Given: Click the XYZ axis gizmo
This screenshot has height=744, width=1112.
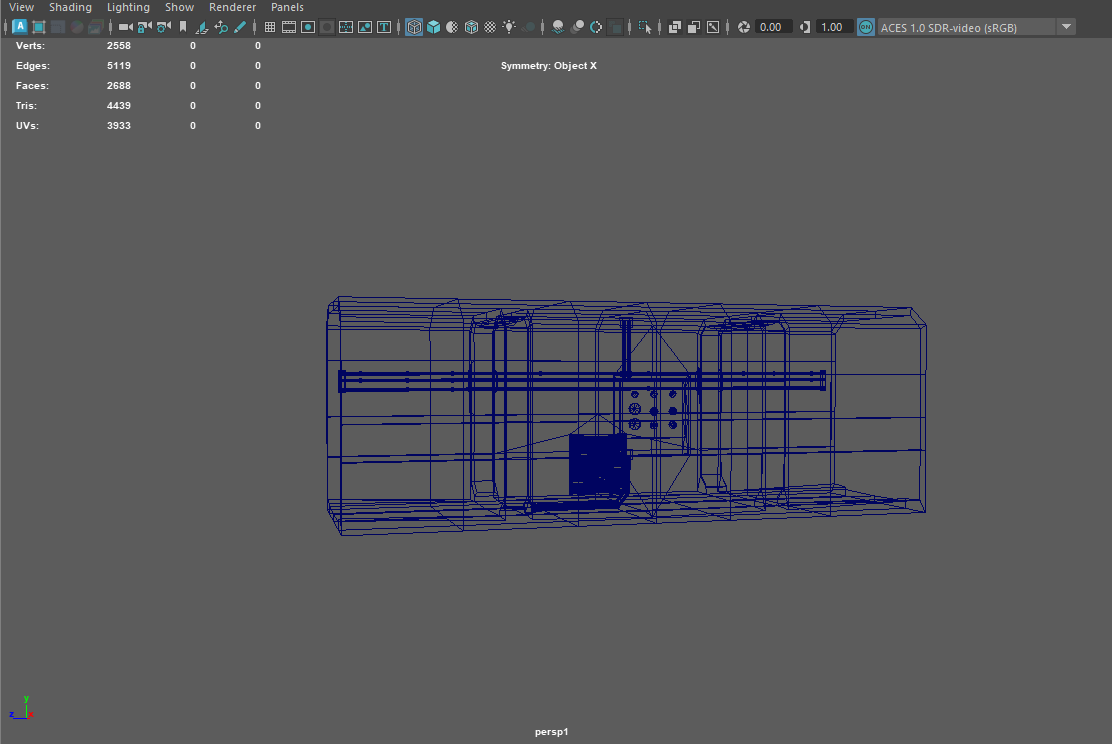Looking at the screenshot, I should click(22, 708).
